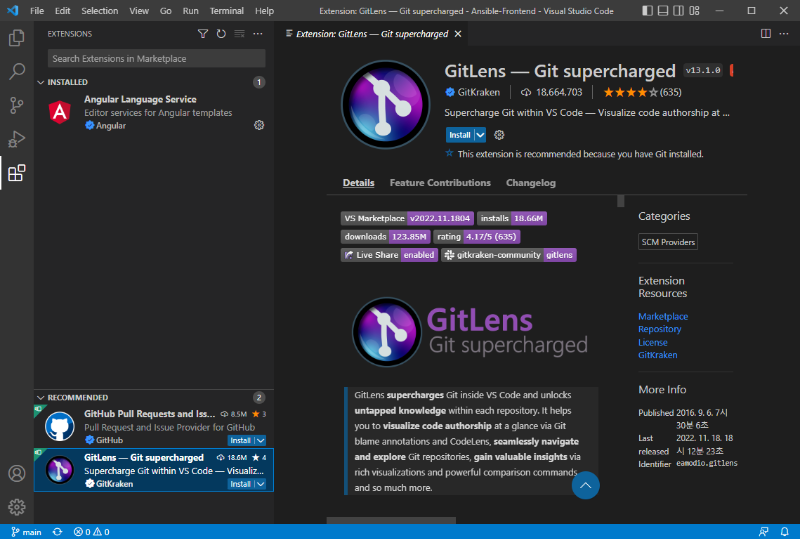Open the Accounts menu icon
800x539 pixels.
(16, 474)
